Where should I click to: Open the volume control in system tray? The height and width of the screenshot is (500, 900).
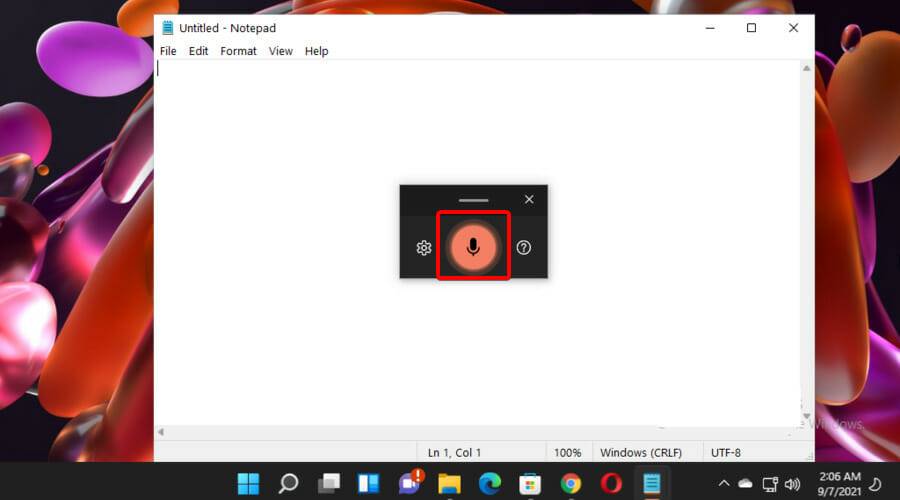tap(793, 484)
